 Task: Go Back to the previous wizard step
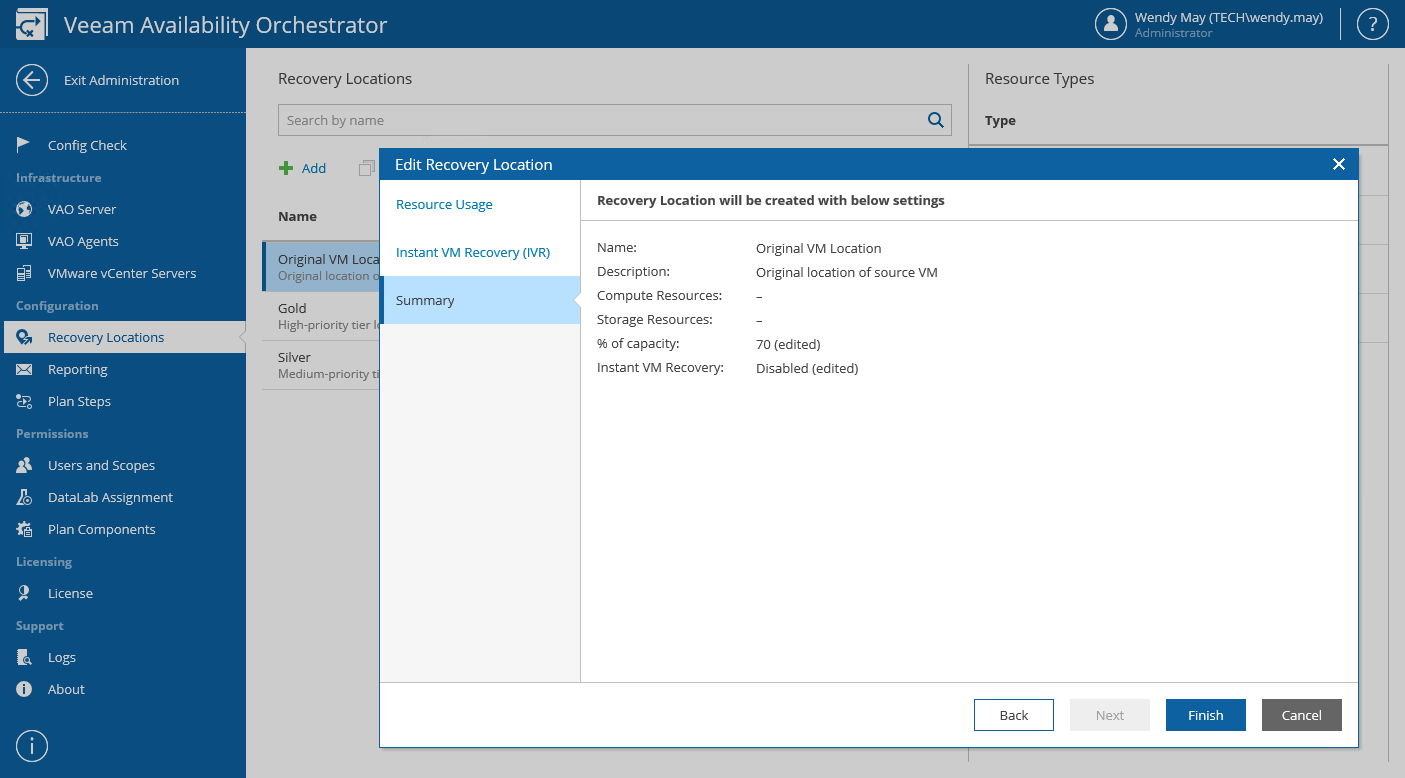(x=1014, y=715)
